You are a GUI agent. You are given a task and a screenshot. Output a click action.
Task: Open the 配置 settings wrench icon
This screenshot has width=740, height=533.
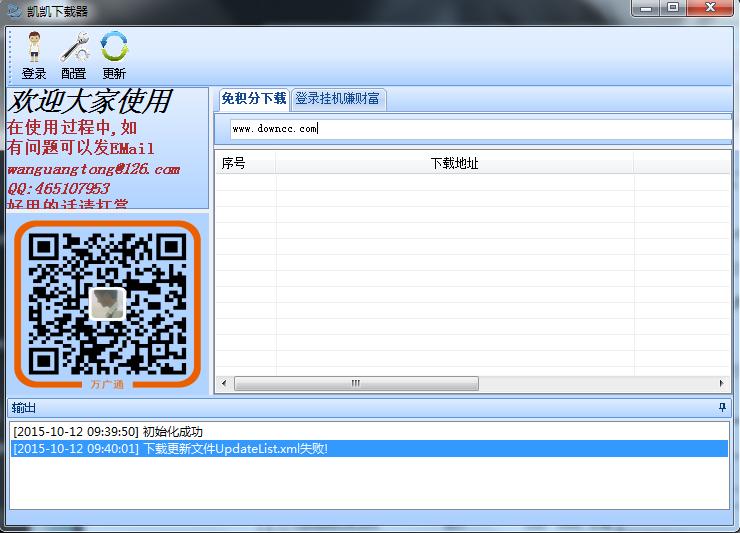(x=74, y=55)
